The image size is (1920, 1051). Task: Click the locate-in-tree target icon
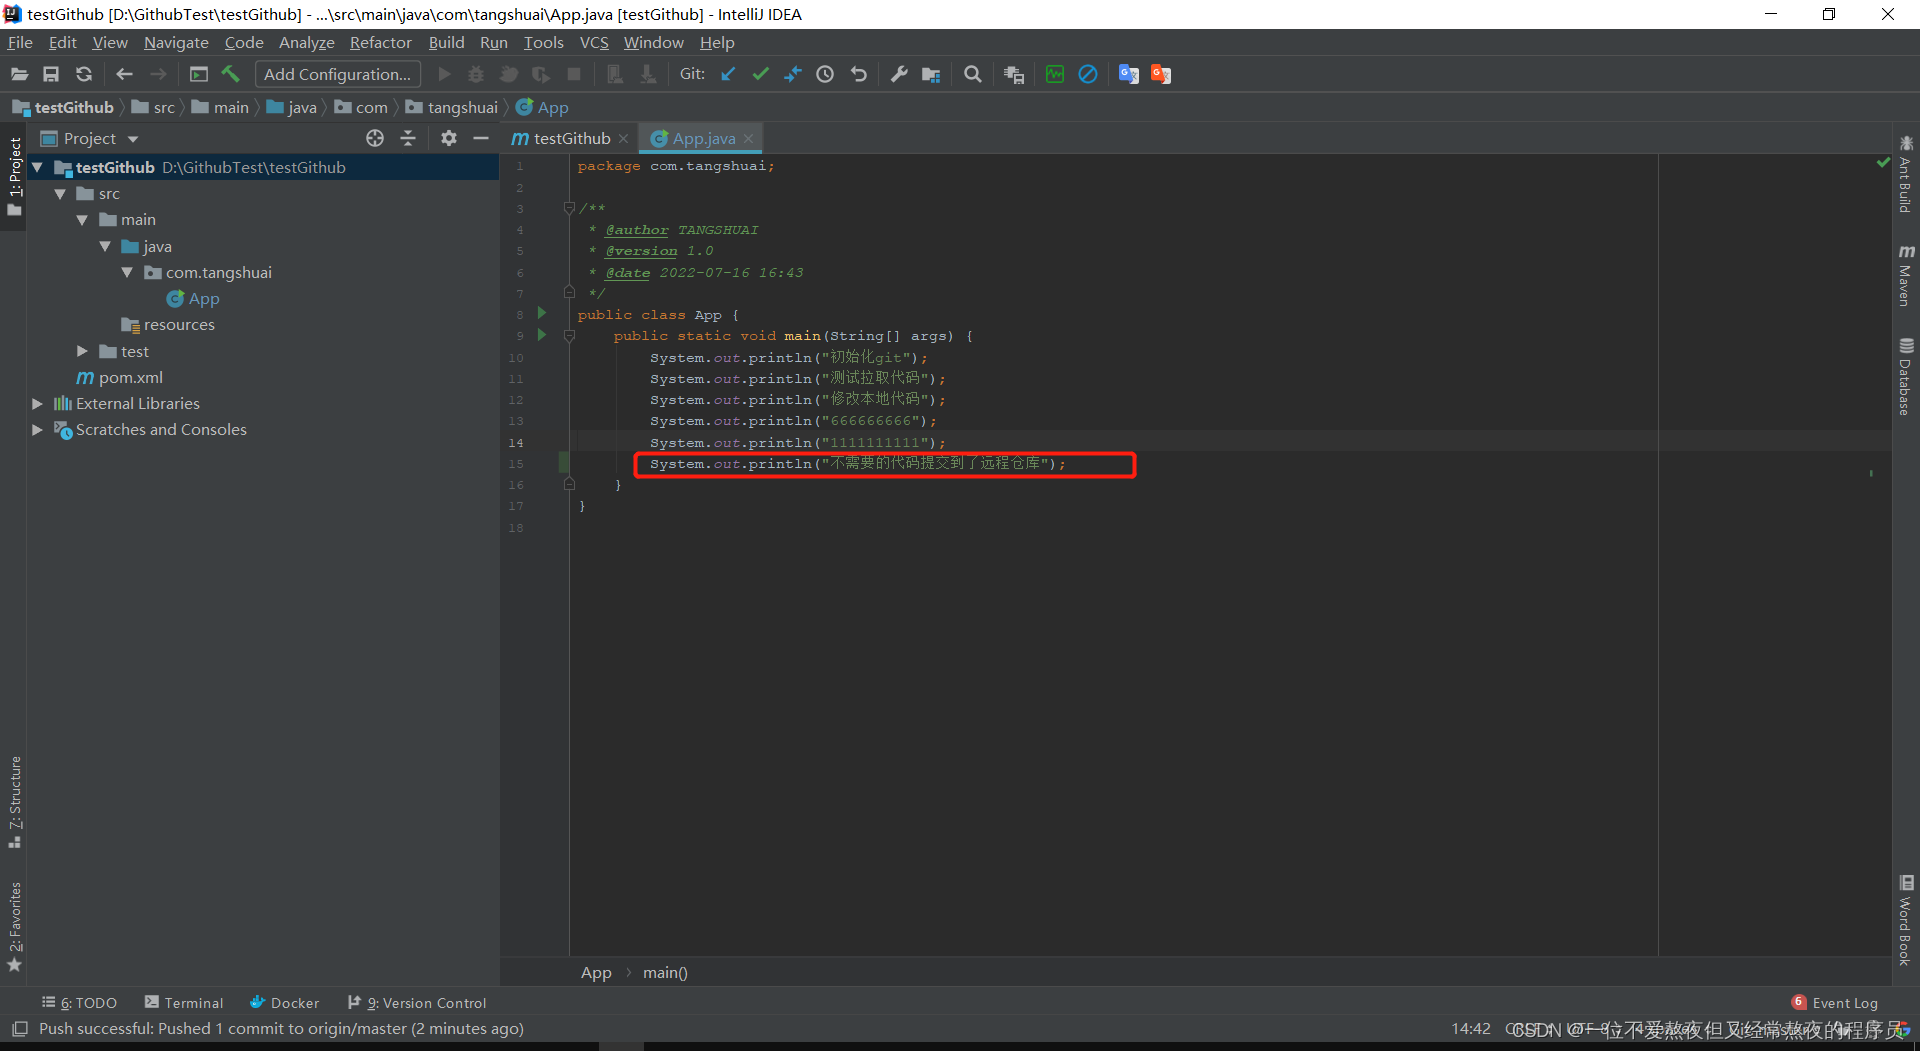pyautogui.click(x=375, y=138)
